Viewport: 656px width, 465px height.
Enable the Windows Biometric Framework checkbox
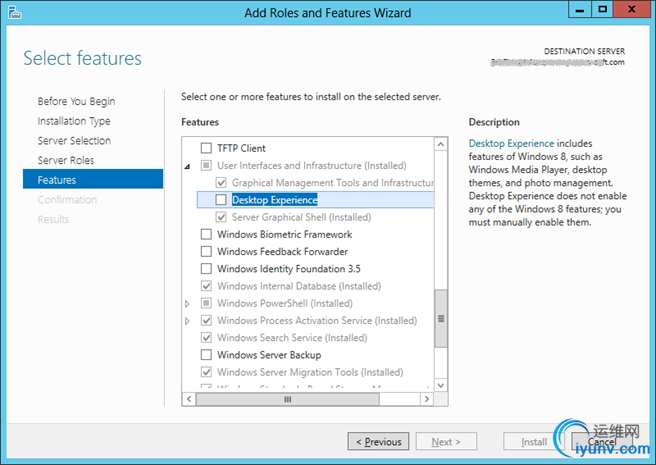[206, 234]
